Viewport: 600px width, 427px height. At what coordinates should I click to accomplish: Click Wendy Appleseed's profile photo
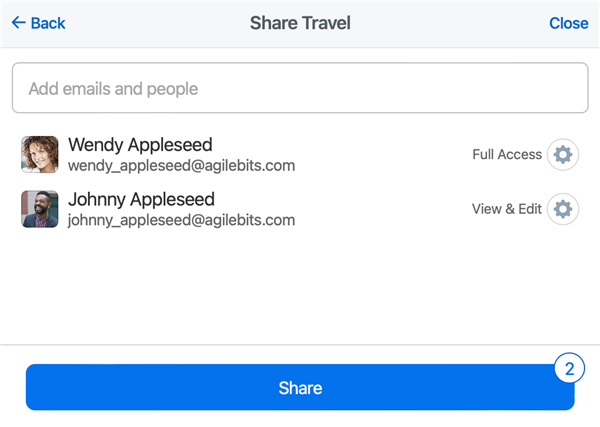click(x=40, y=155)
